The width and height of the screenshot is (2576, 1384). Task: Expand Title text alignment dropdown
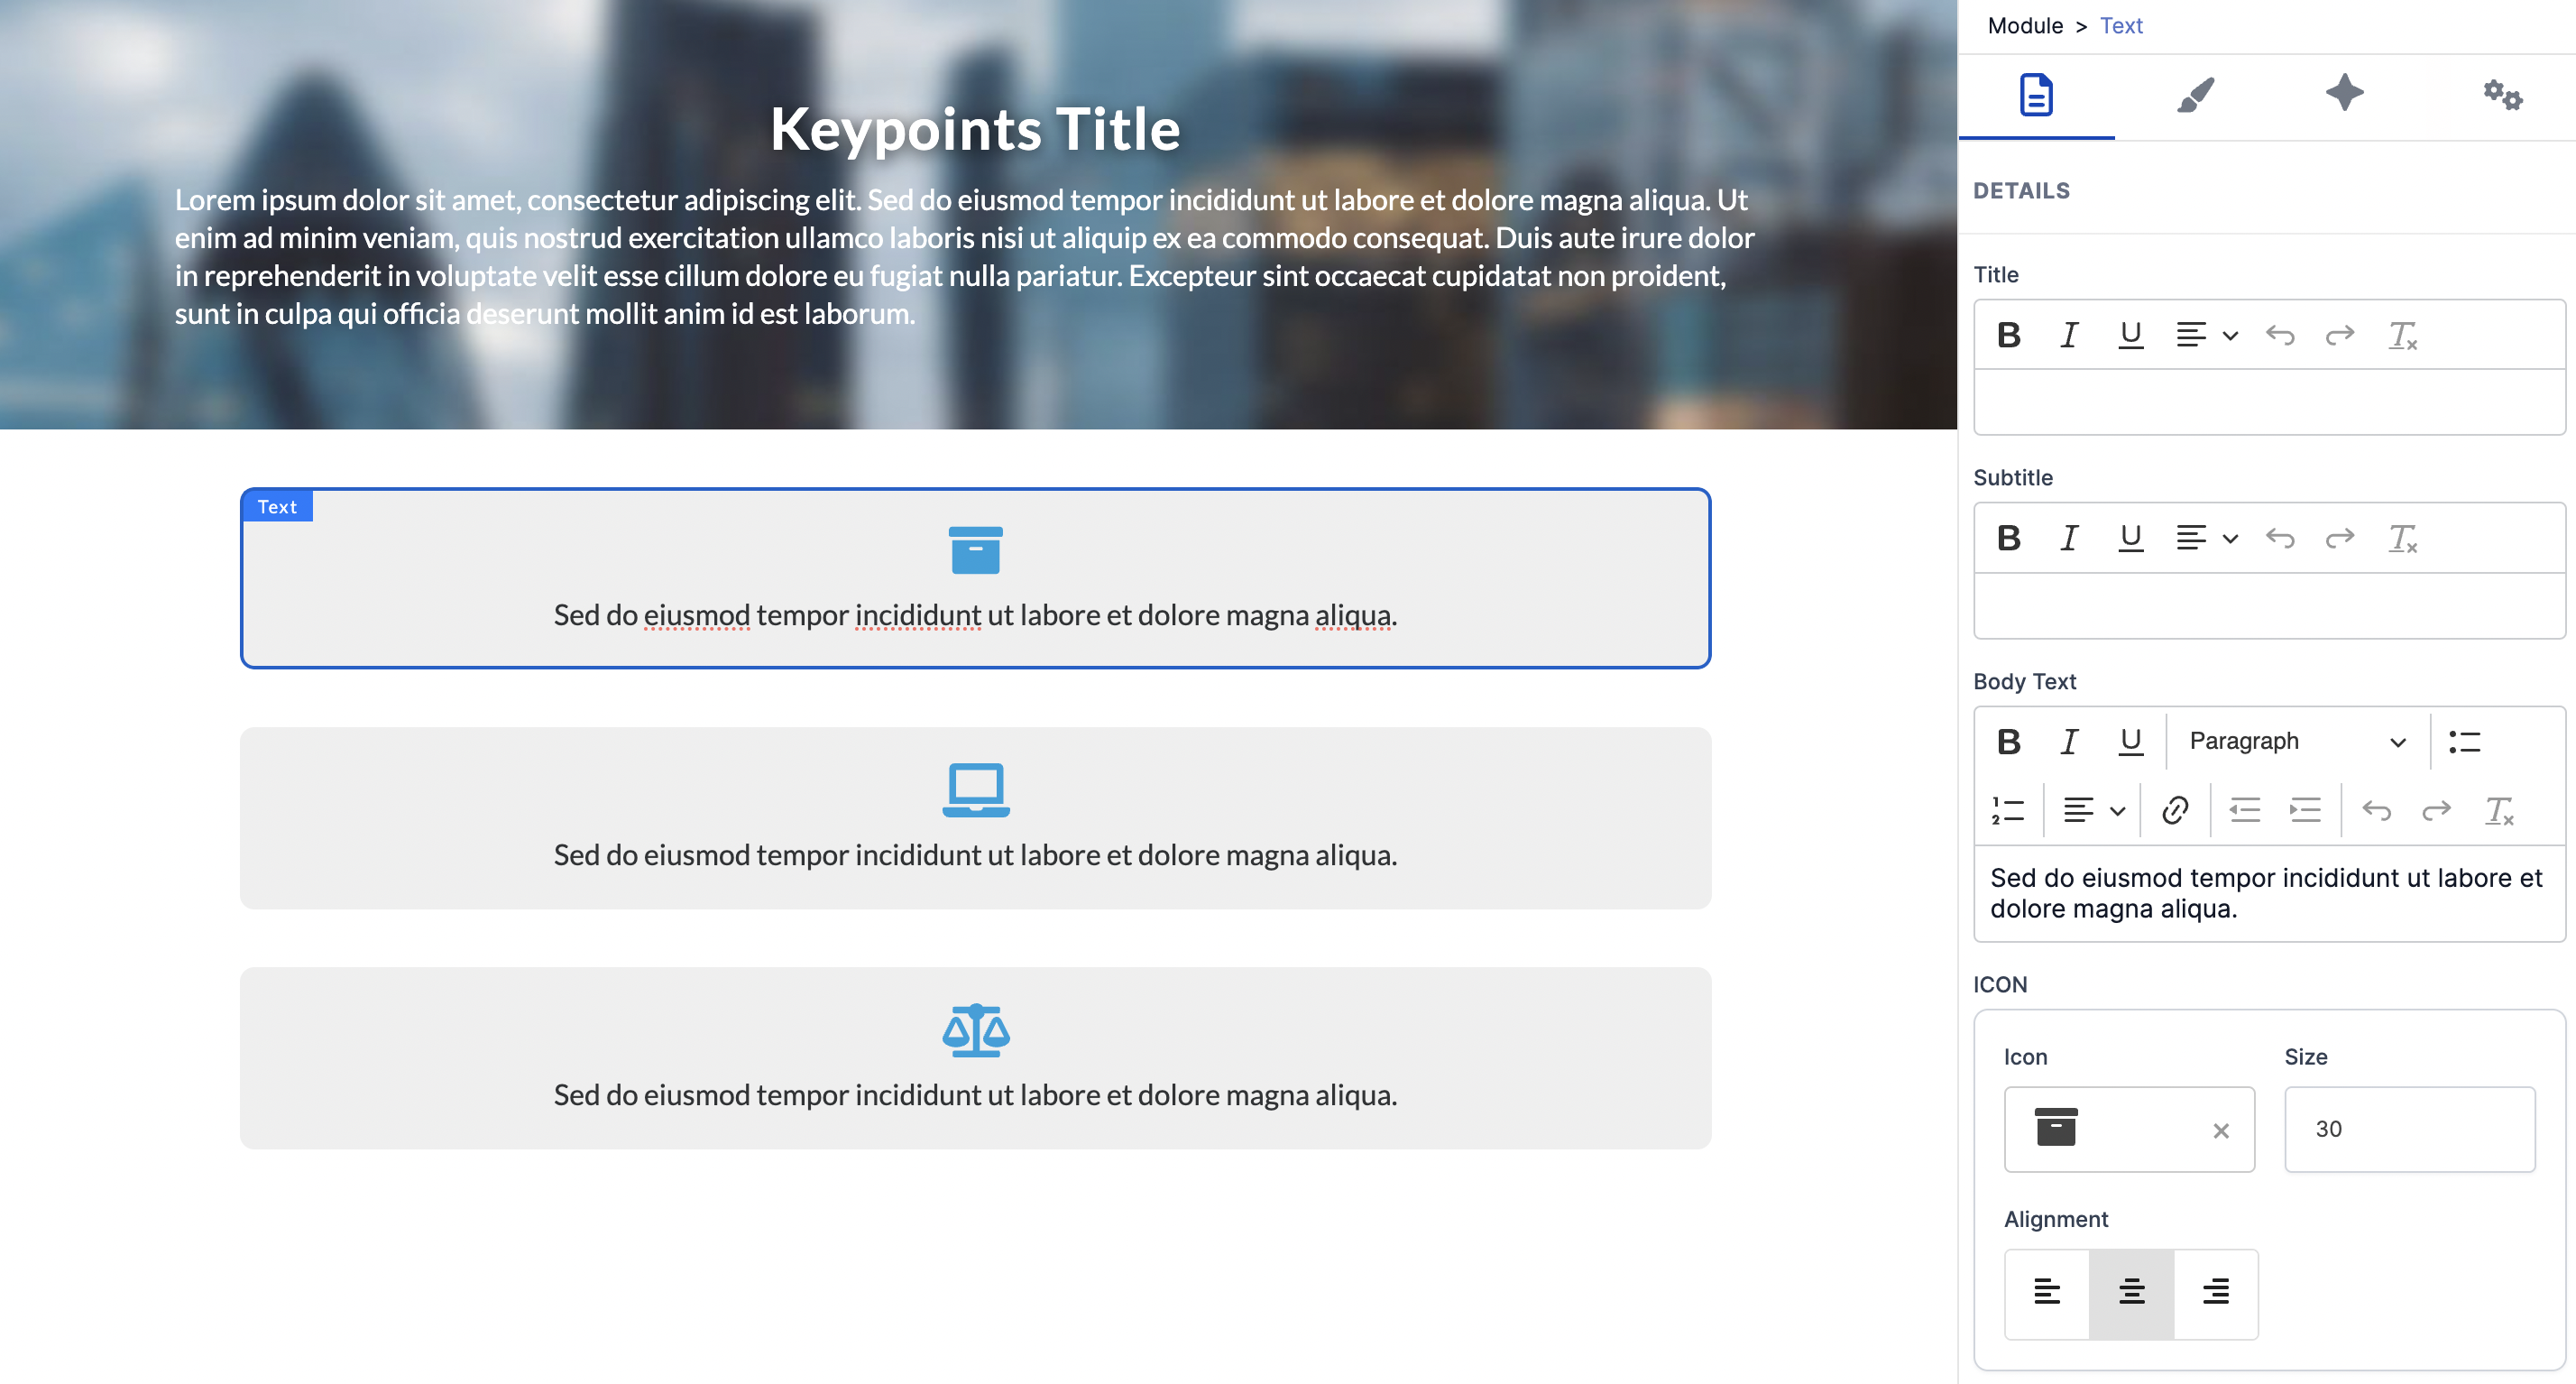[2207, 336]
